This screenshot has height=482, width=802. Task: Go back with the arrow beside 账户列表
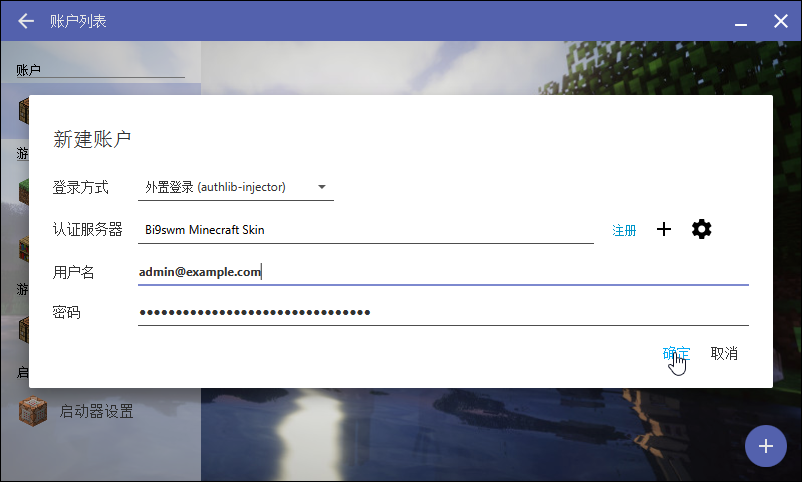[26, 21]
